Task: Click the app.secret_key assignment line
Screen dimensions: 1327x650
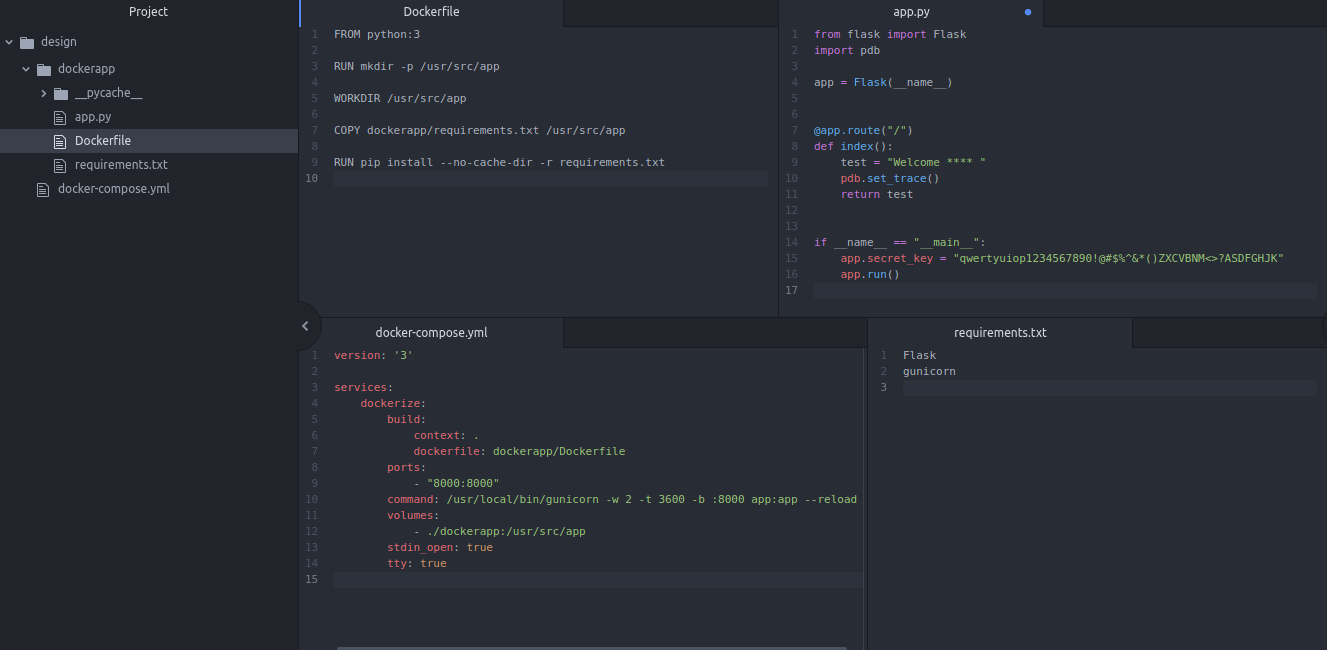Action: point(1062,258)
